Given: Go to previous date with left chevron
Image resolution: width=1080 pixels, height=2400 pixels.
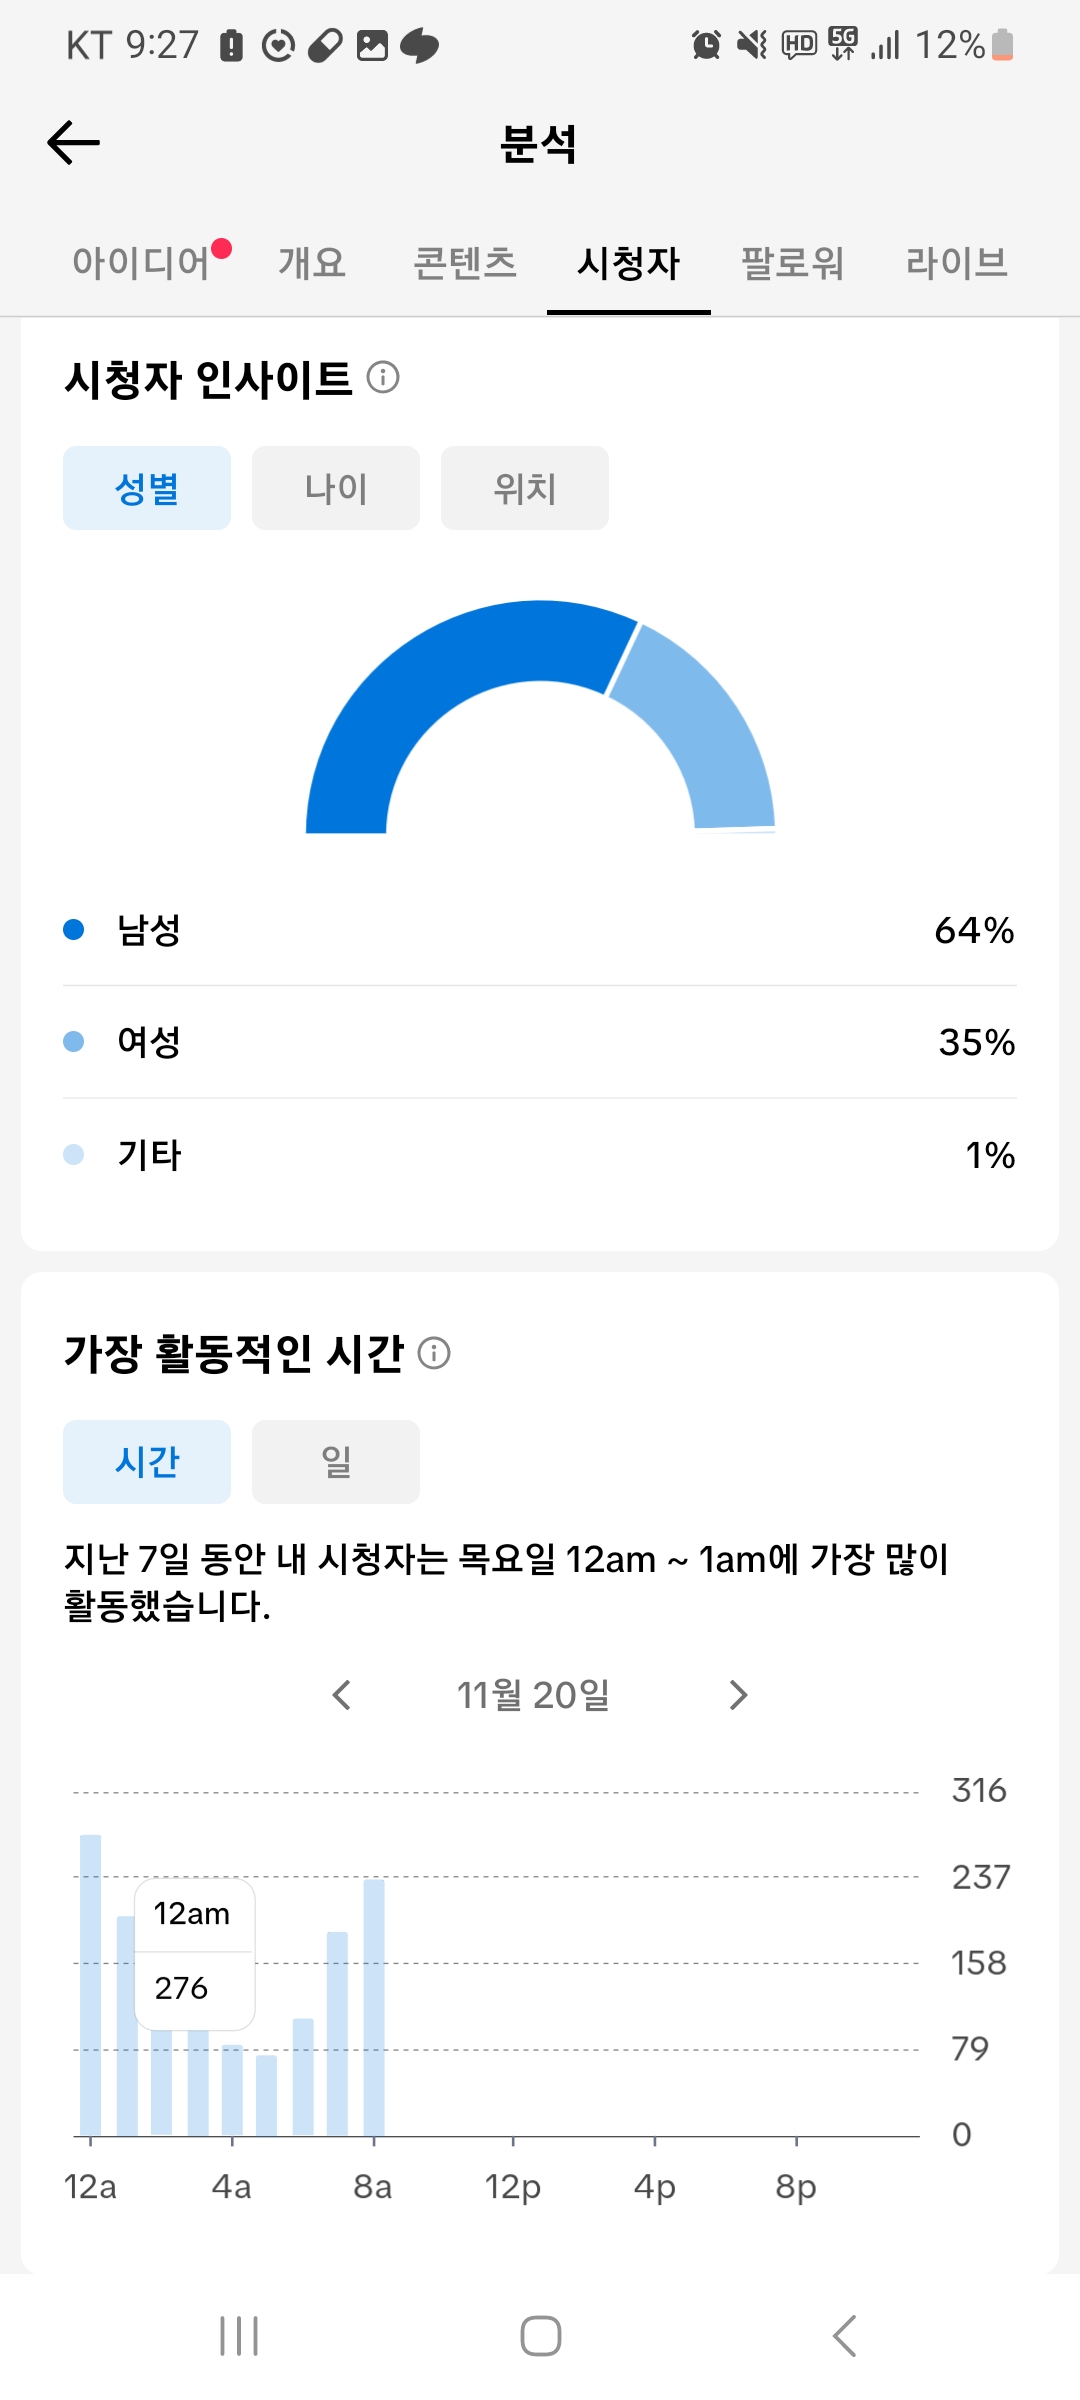Looking at the screenshot, I should [342, 1695].
